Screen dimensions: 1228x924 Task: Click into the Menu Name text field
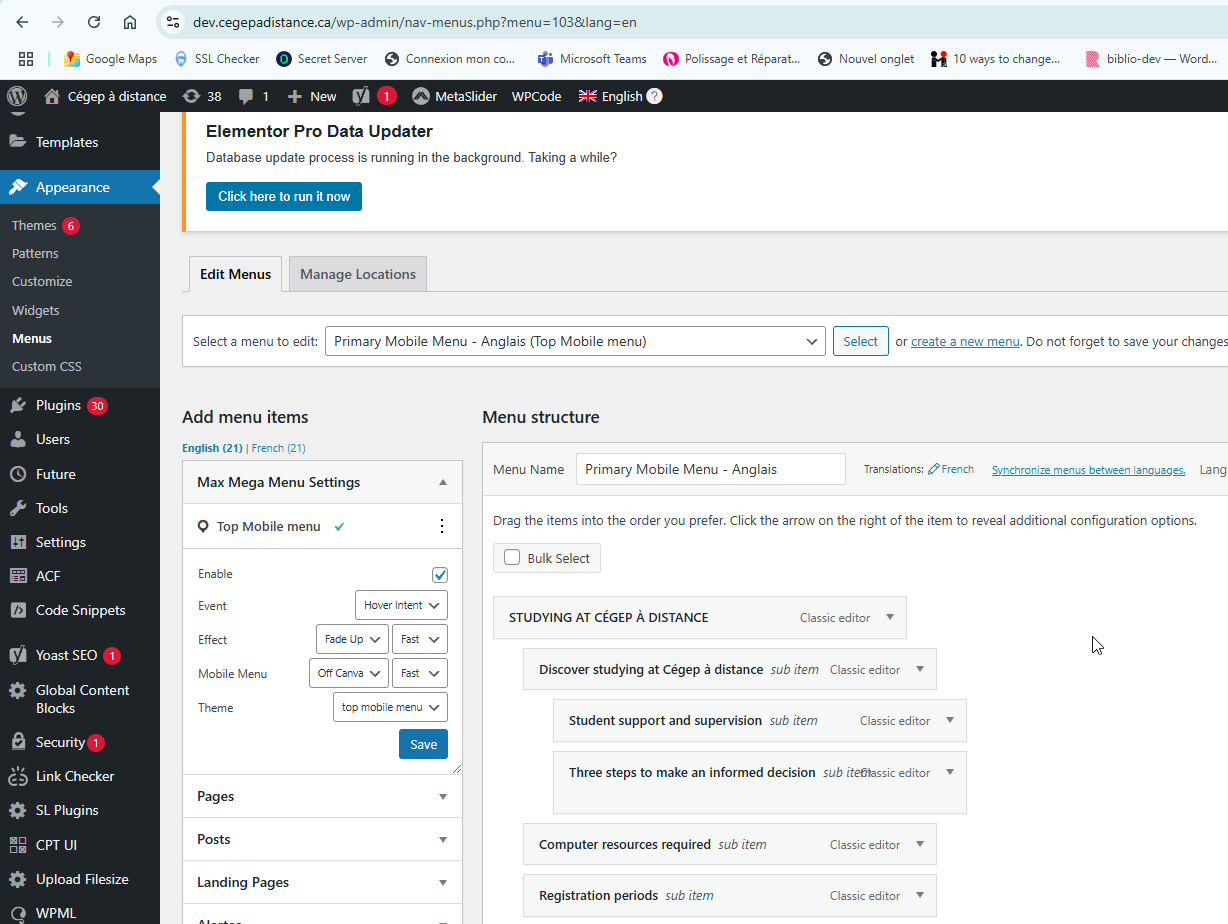pos(710,469)
